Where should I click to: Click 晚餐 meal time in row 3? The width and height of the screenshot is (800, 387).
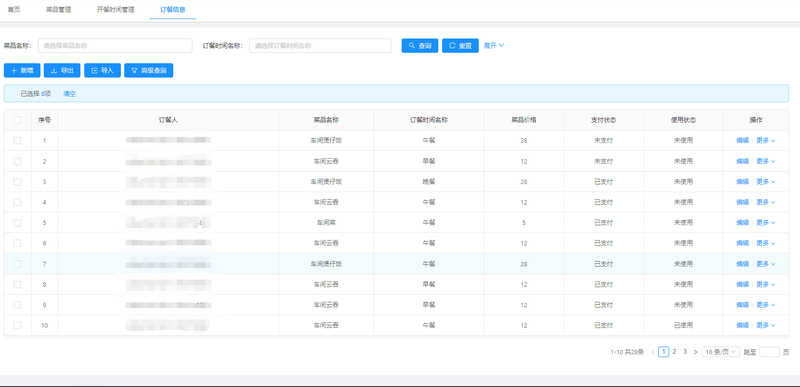(x=429, y=182)
